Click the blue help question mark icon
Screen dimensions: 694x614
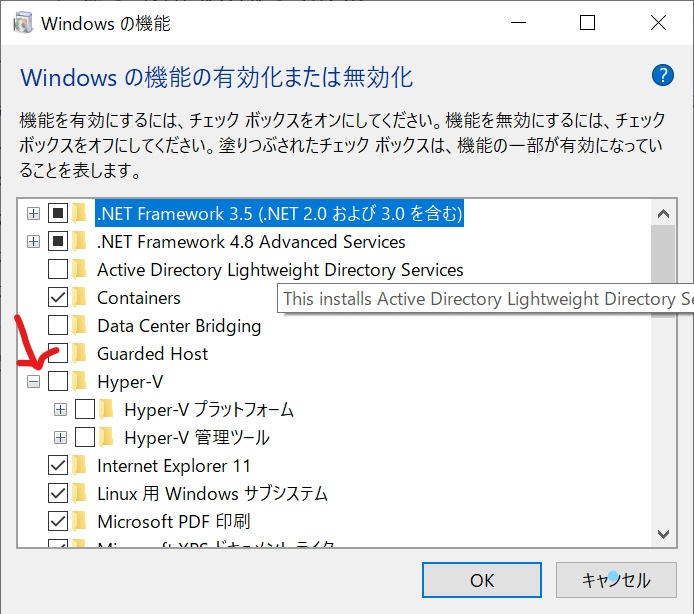662,75
